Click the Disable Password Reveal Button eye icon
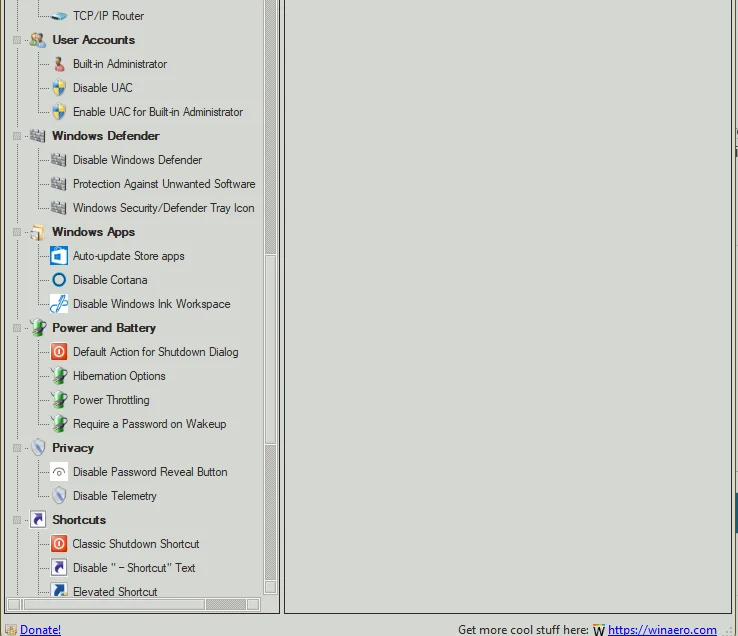Image resolution: width=738 pixels, height=636 pixels. (x=59, y=472)
